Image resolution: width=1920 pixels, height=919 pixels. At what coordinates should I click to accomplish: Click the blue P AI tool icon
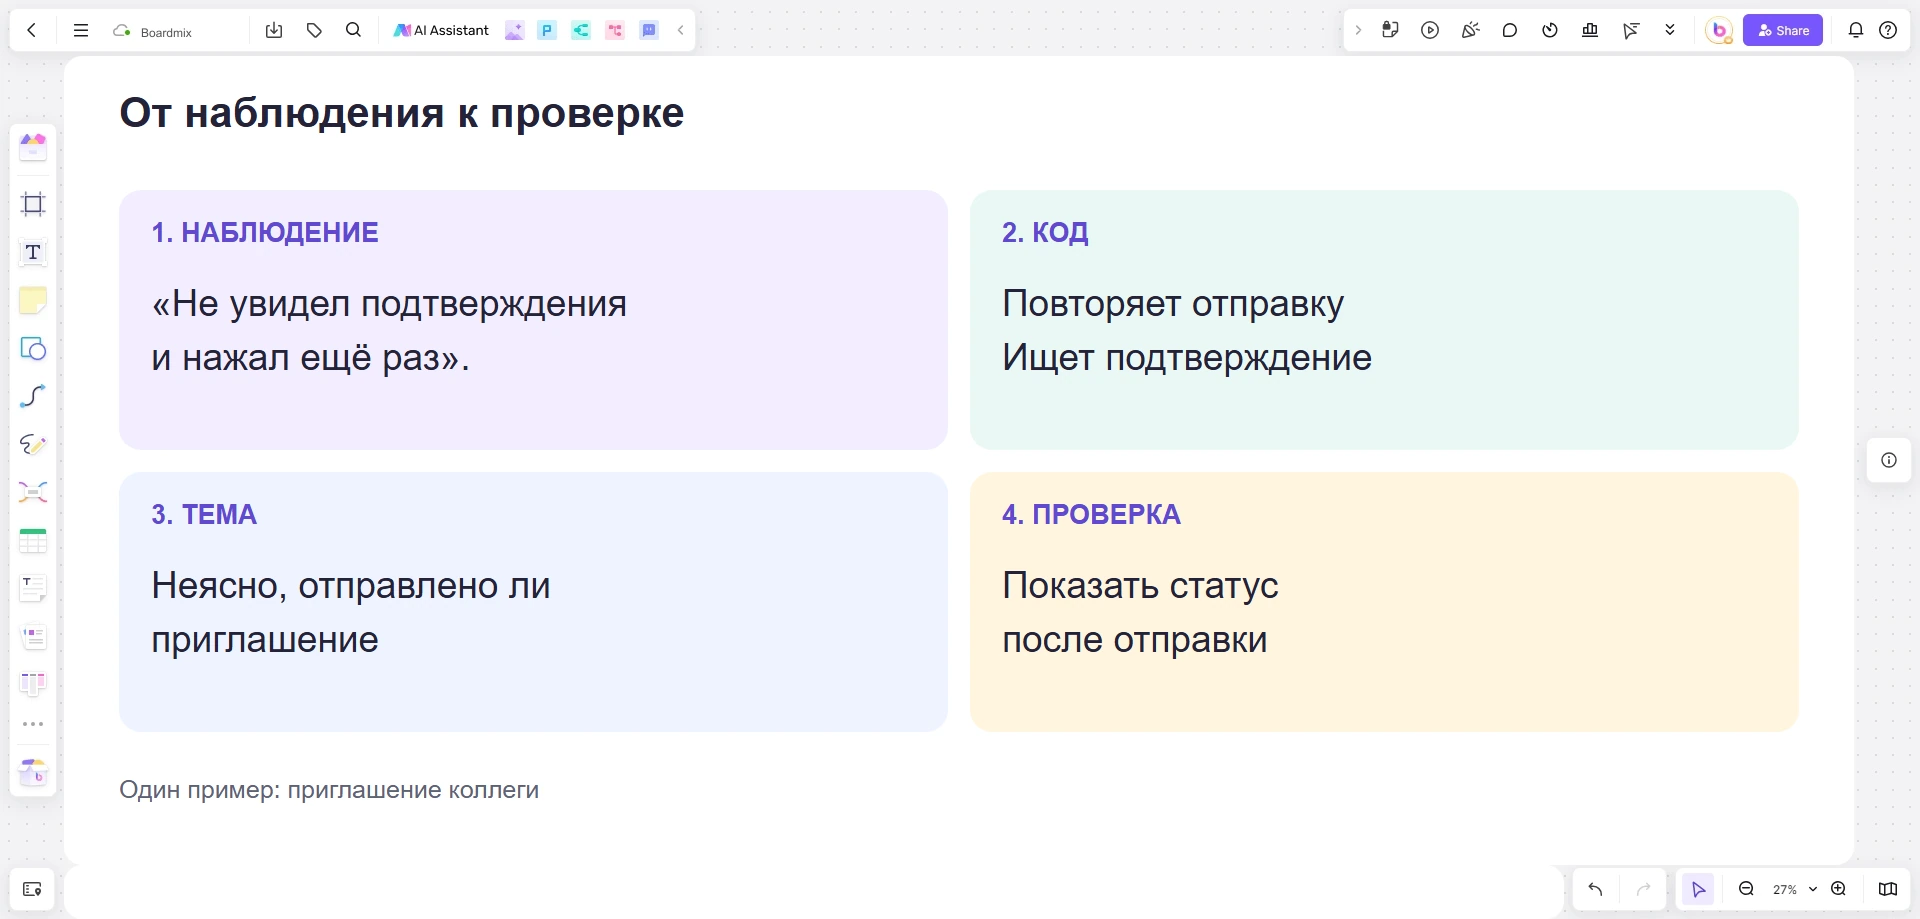[x=547, y=30]
